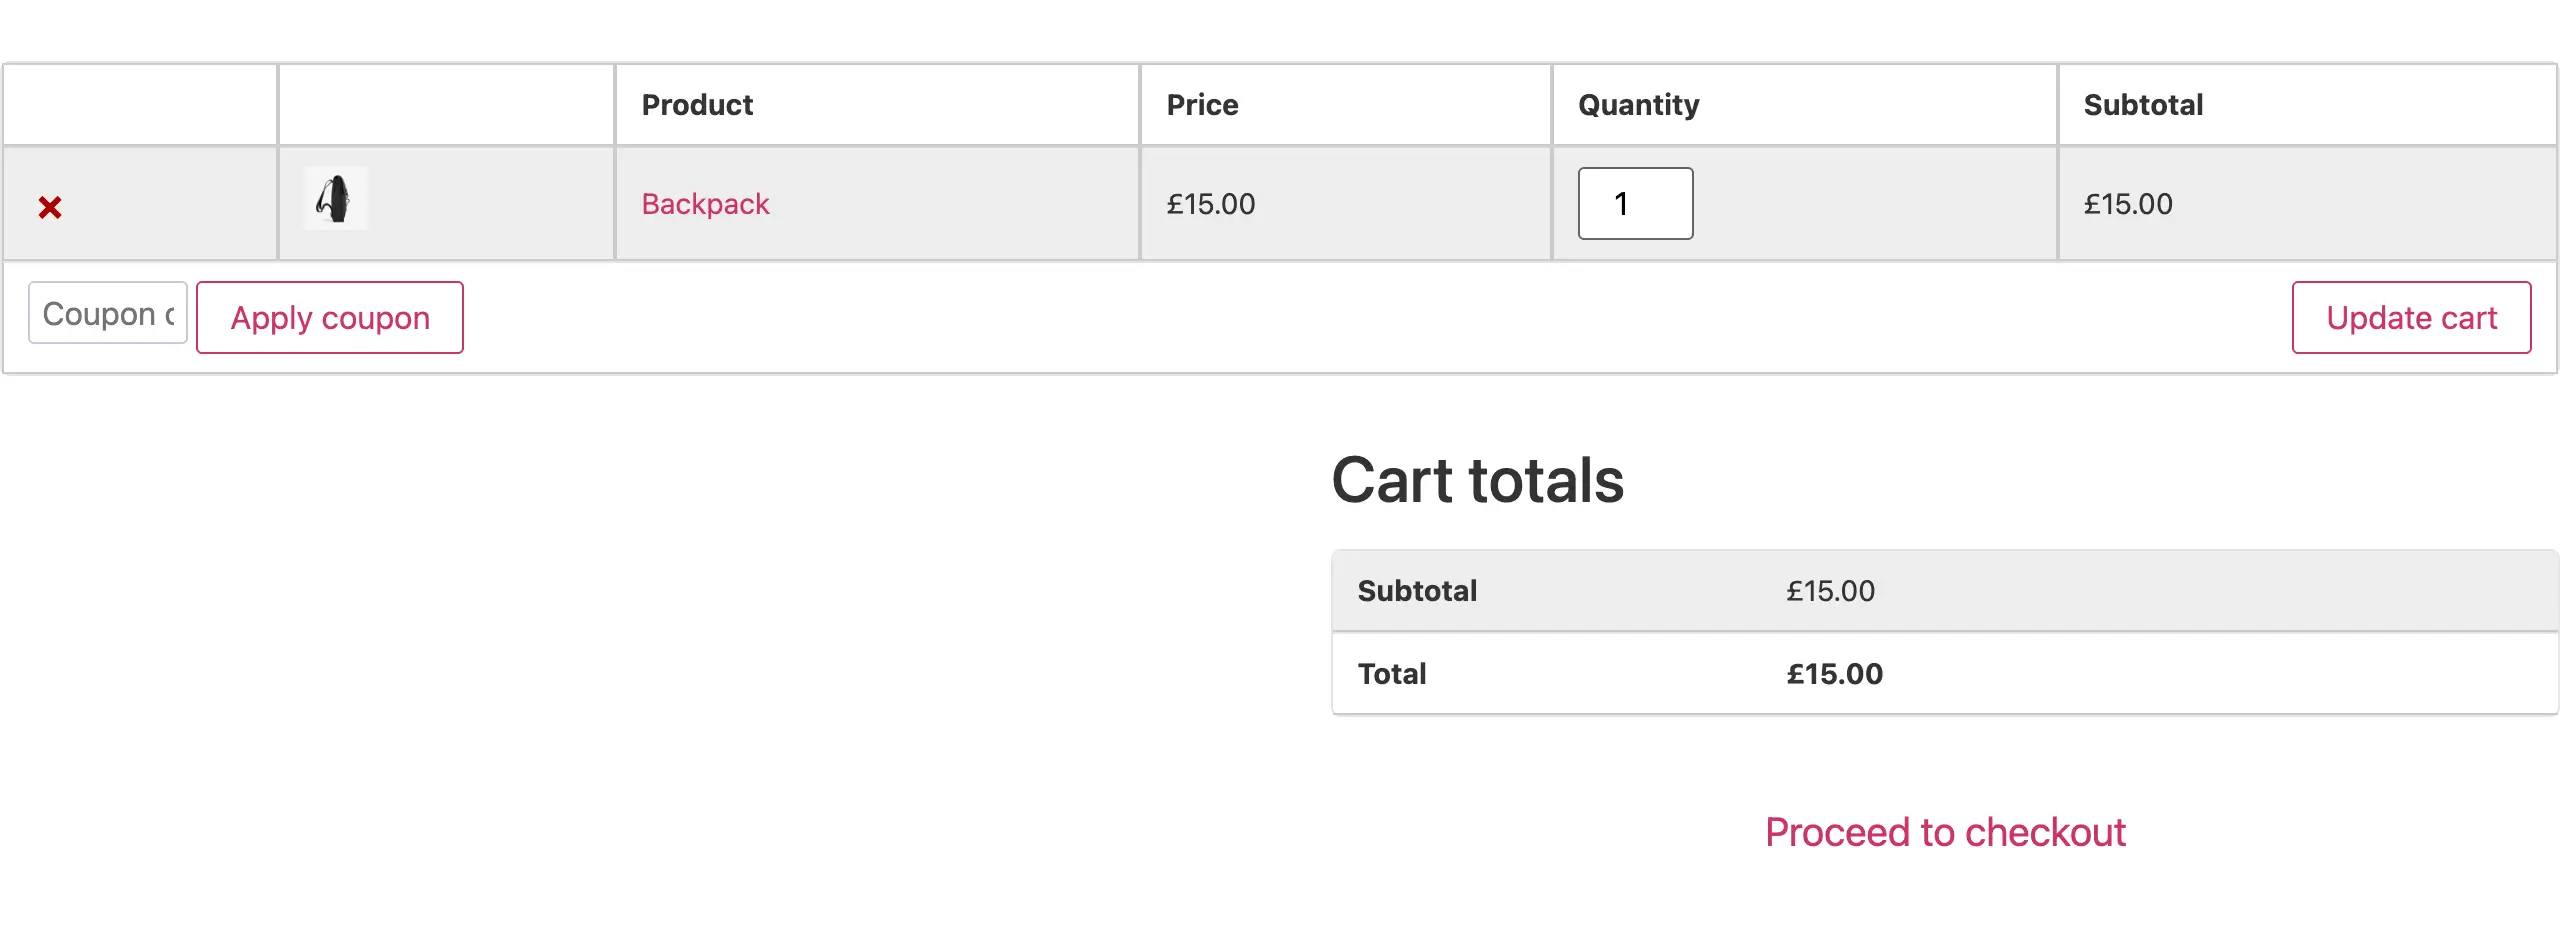Click into the Coupon code field
The width and height of the screenshot is (2560, 930).
[x=108, y=314]
